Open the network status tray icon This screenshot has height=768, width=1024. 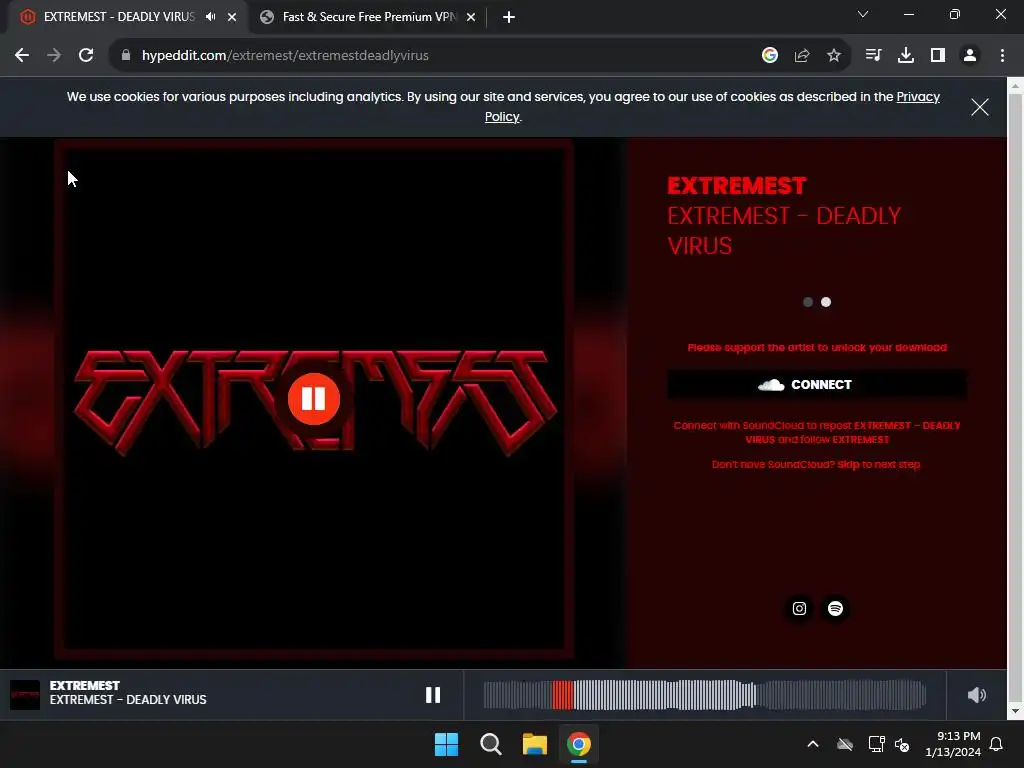point(876,744)
